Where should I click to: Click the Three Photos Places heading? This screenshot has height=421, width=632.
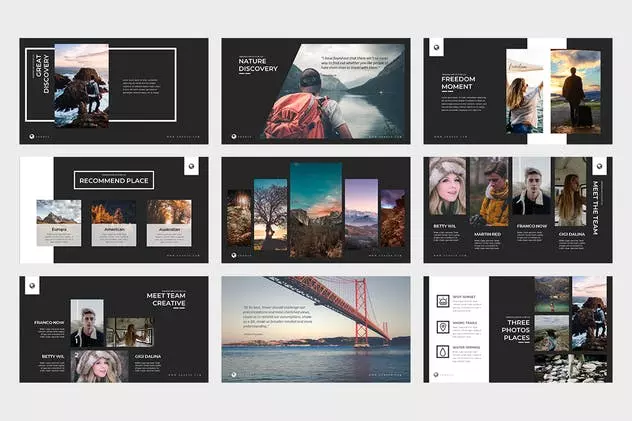tap(516, 330)
